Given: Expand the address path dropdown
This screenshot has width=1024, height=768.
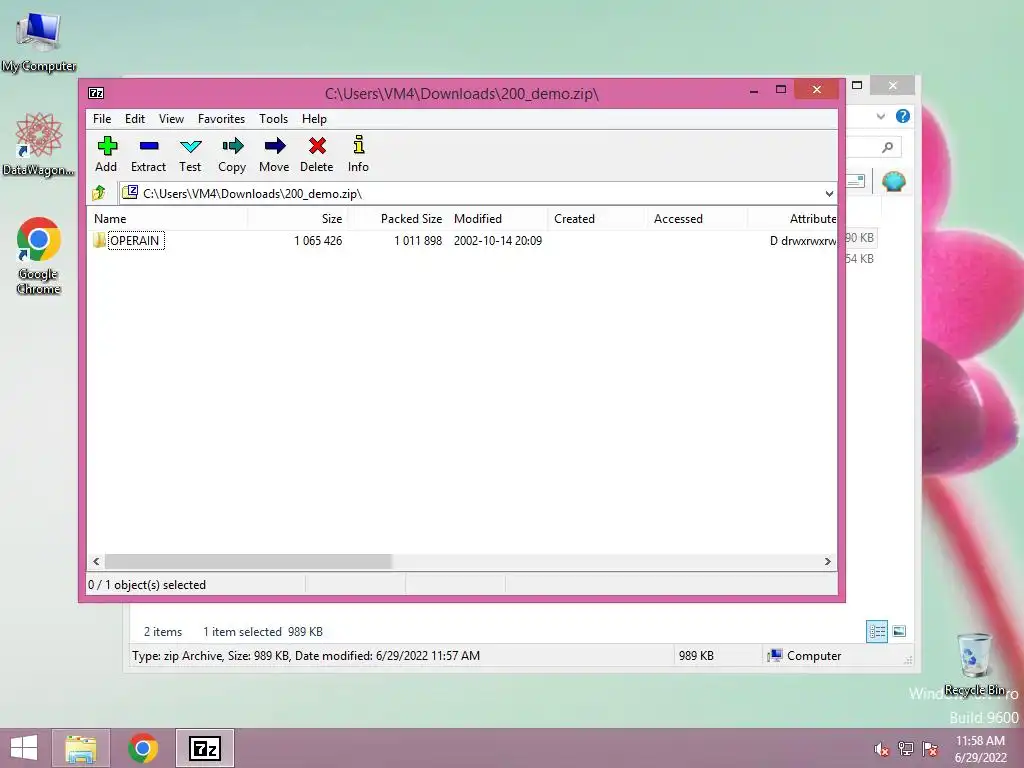Looking at the screenshot, I should pos(829,193).
